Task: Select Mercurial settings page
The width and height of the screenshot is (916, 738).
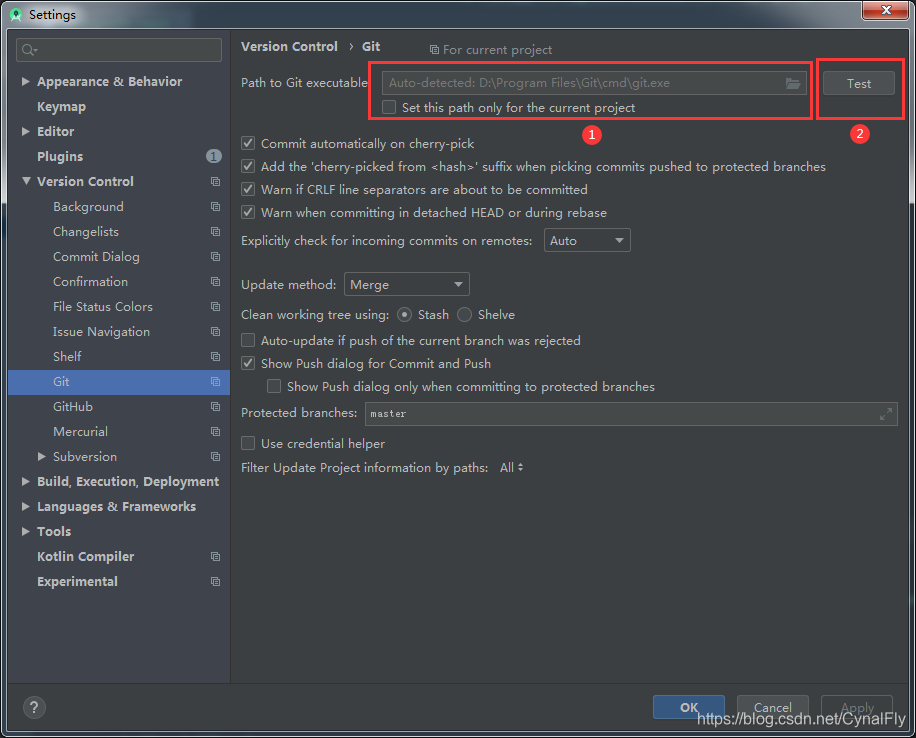Action: pos(81,432)
